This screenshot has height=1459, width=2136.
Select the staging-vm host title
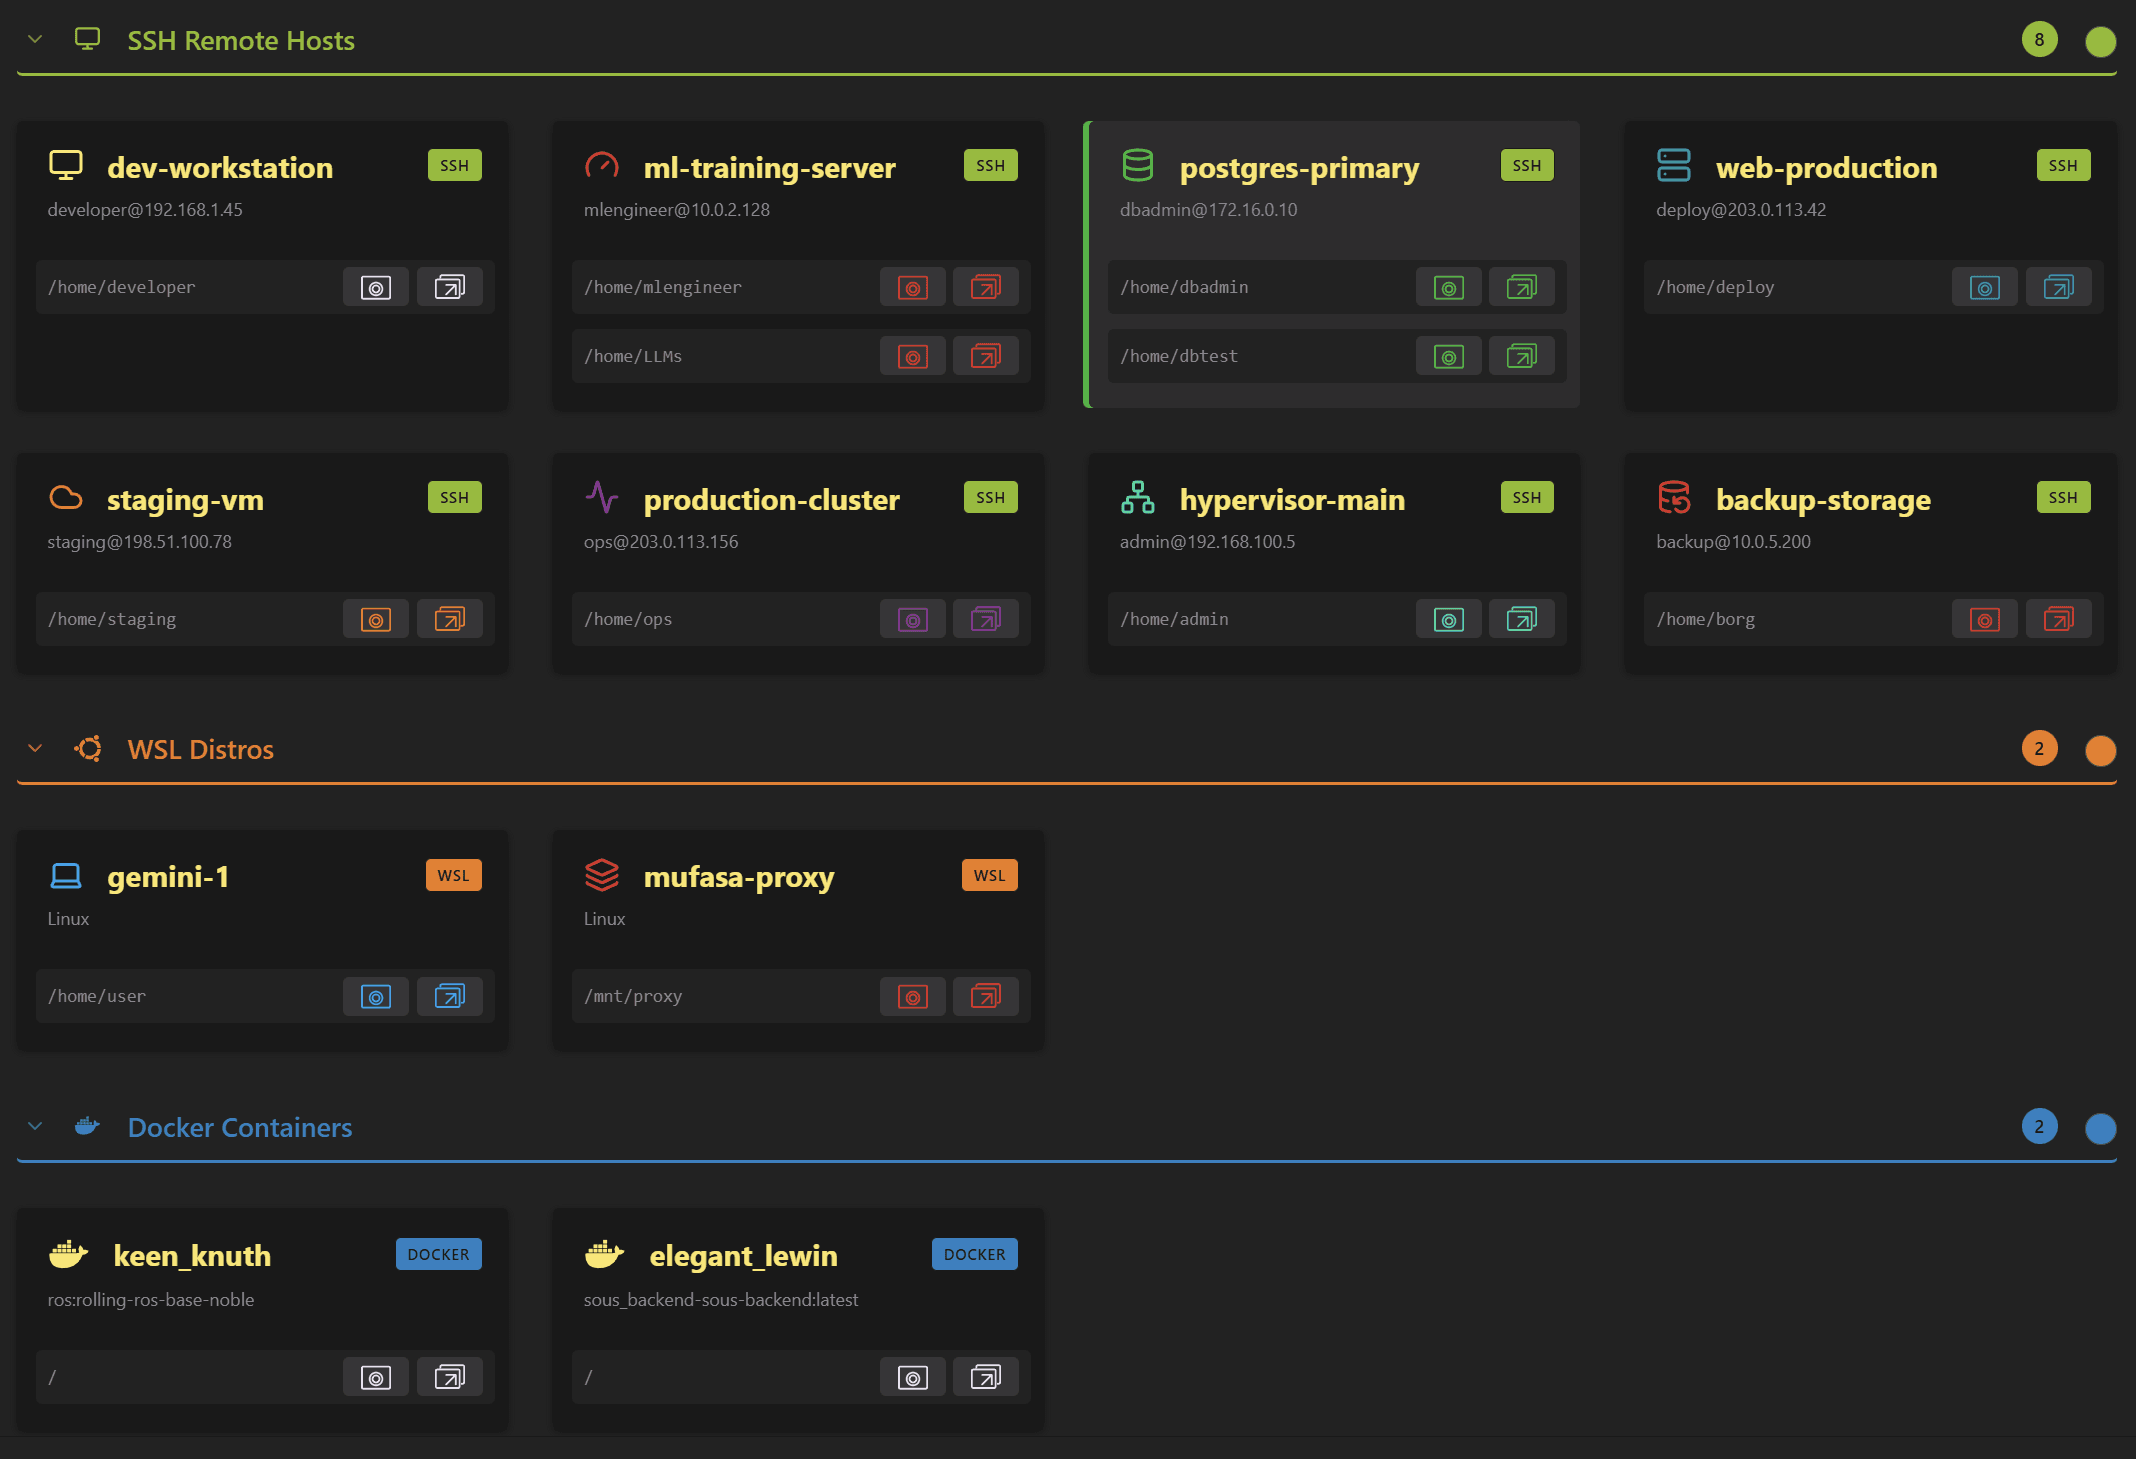click(185, 499)
